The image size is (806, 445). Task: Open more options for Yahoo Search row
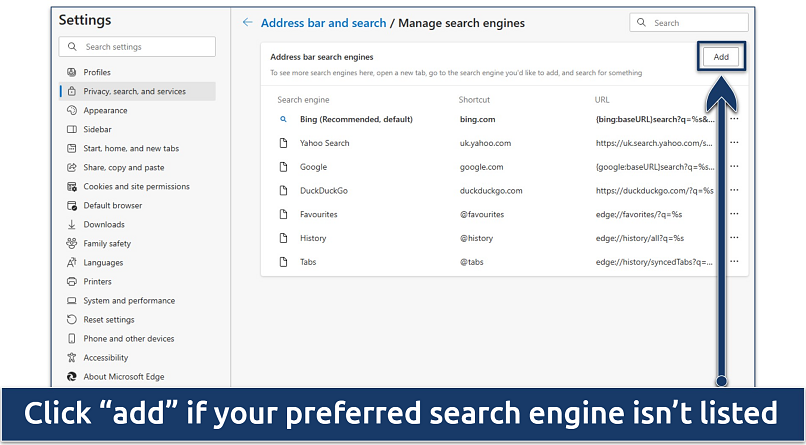pos(734,143)
